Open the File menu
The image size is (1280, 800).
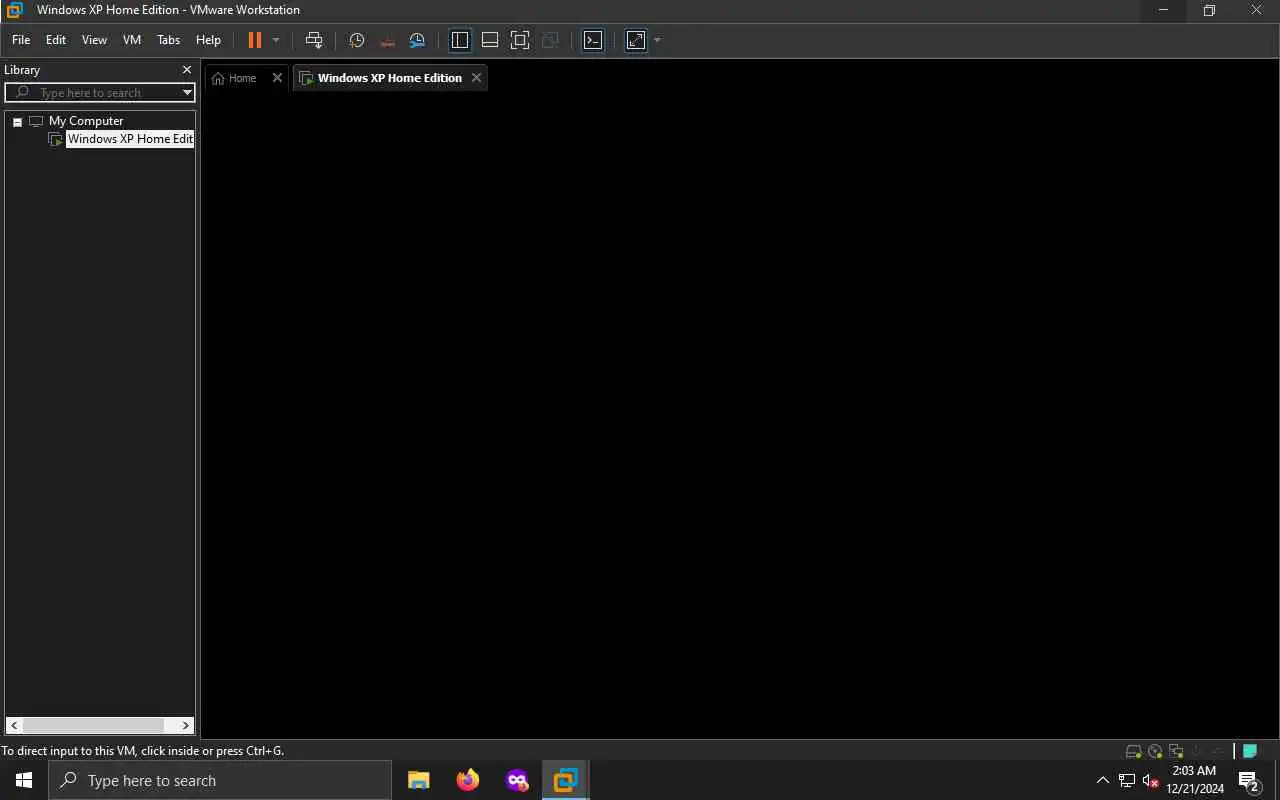21,40
